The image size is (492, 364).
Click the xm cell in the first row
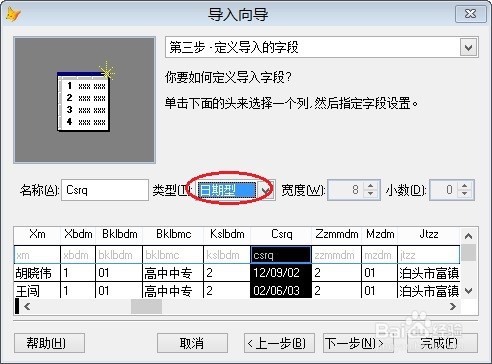coord(37,255)
